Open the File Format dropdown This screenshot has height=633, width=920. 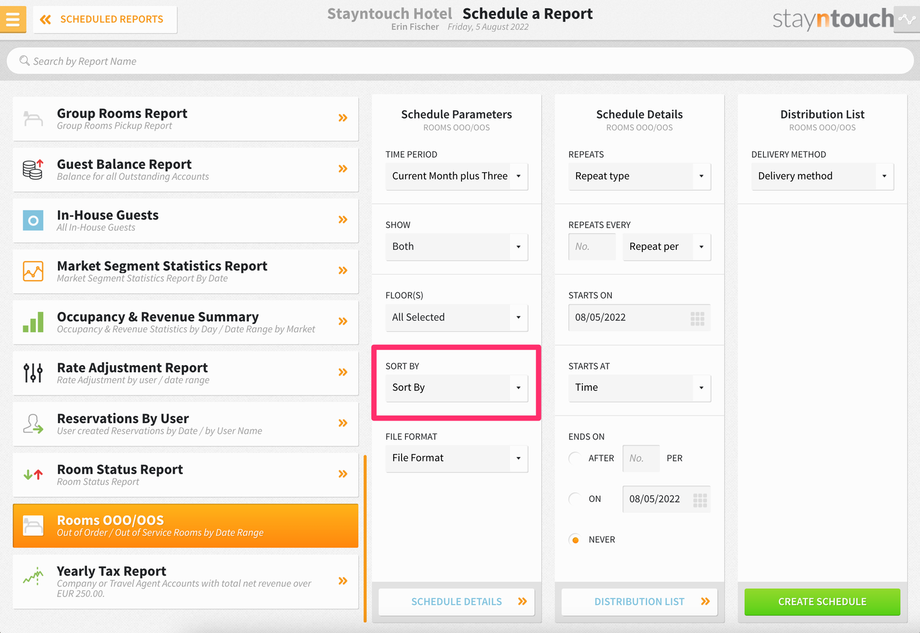(x=456, y=458)
